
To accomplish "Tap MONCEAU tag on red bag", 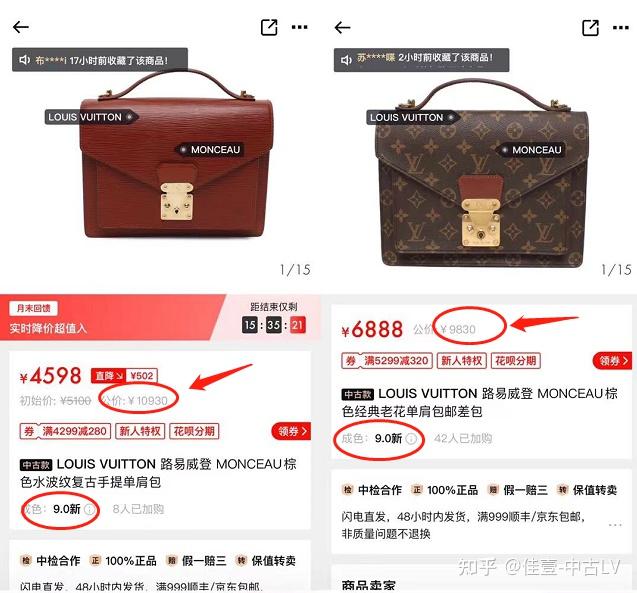I will tap(210, 150).
